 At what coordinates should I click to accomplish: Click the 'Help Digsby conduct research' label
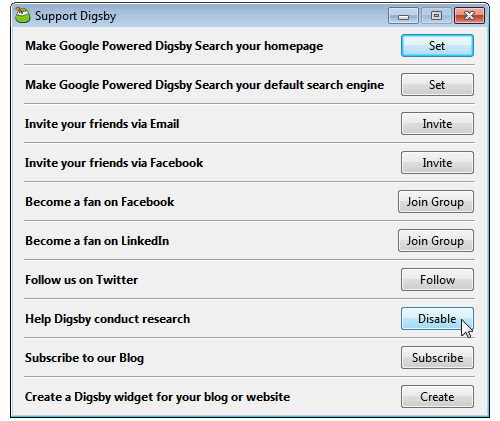tap(107, 319)
